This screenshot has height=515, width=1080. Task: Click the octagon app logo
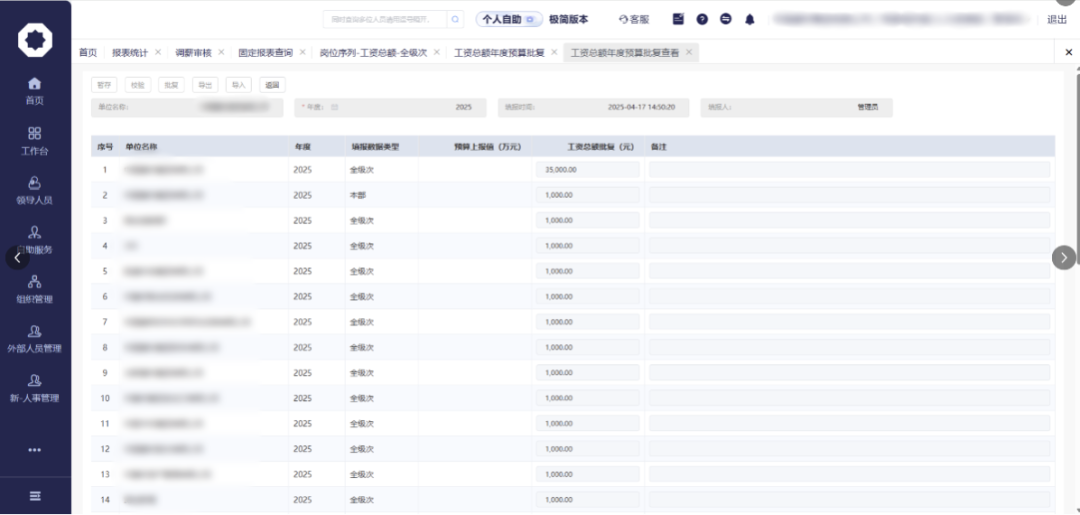tap(34, 40)
